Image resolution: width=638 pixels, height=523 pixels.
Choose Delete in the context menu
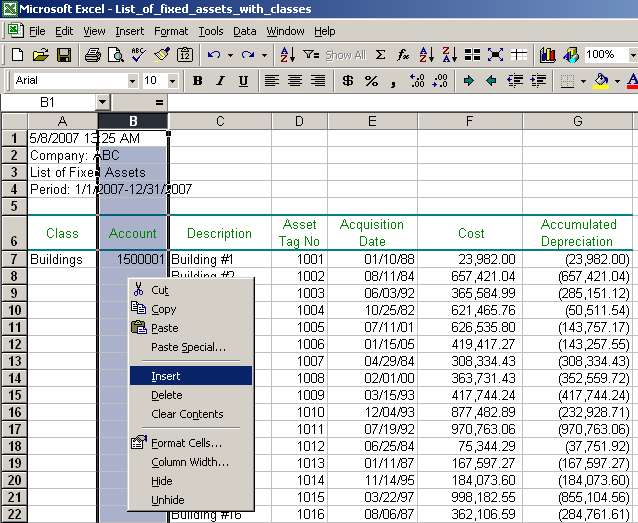[x=191, y=395]
